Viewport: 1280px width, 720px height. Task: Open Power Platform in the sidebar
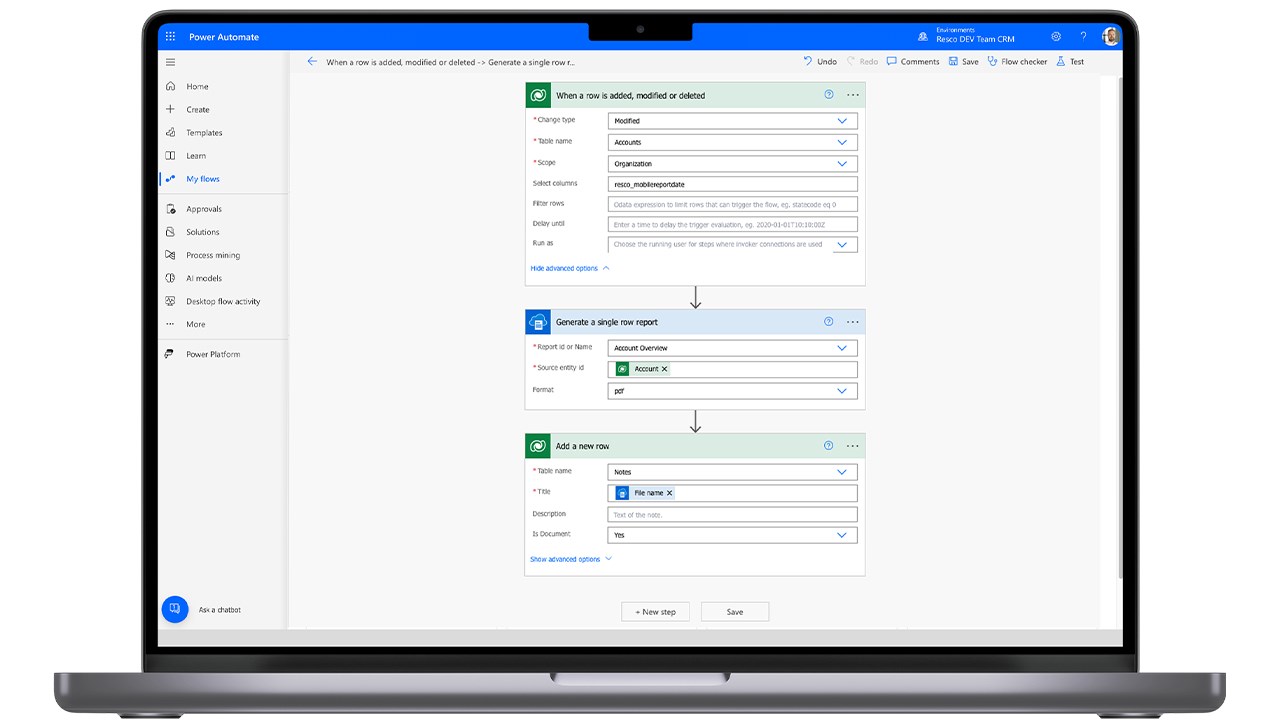click(x=213, y=354)
